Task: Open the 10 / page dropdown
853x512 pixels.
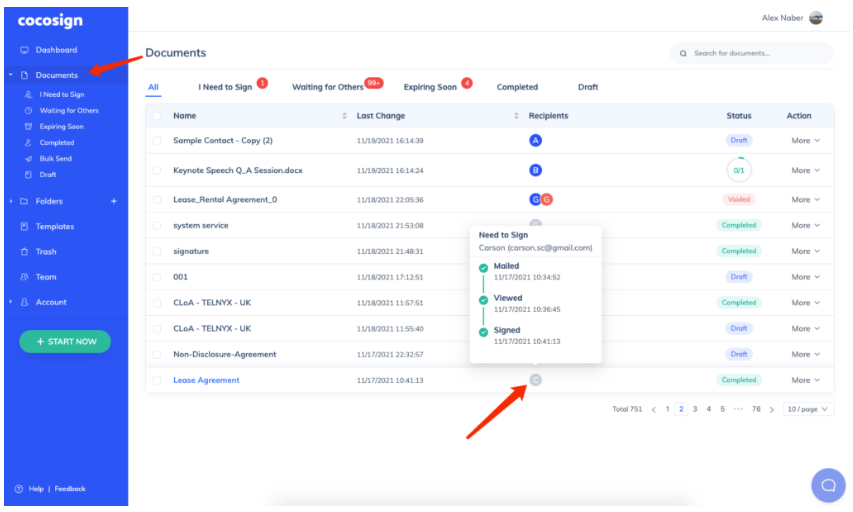Action: point(808,409)
